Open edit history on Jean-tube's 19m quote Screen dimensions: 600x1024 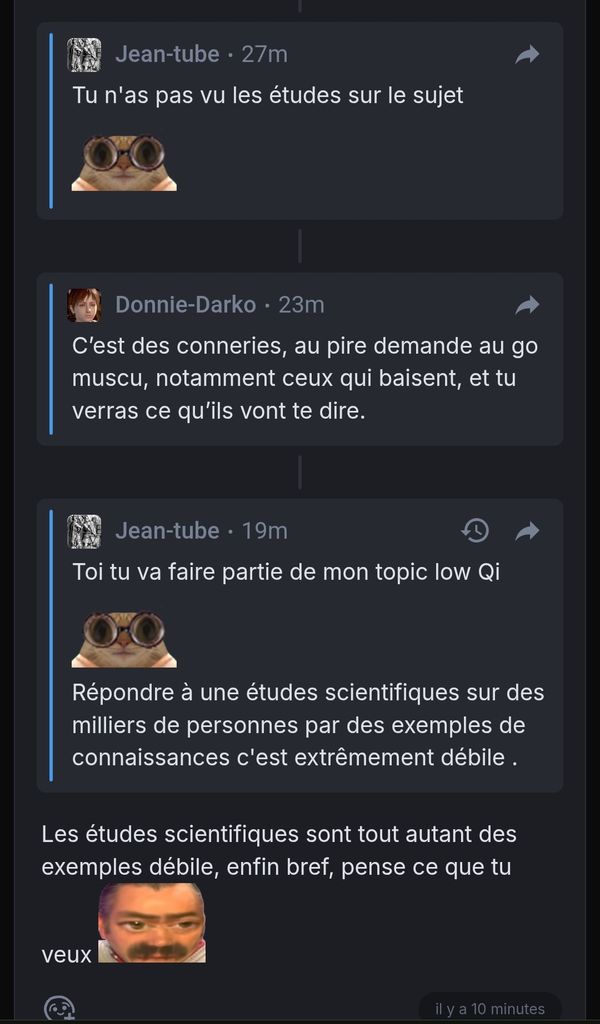476,531
